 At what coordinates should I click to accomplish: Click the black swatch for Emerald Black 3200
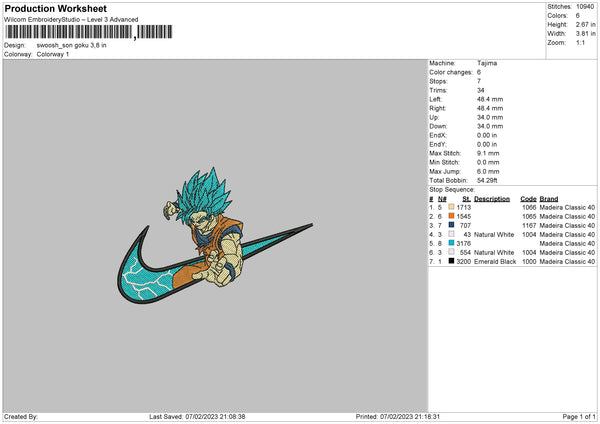point(451,261)
